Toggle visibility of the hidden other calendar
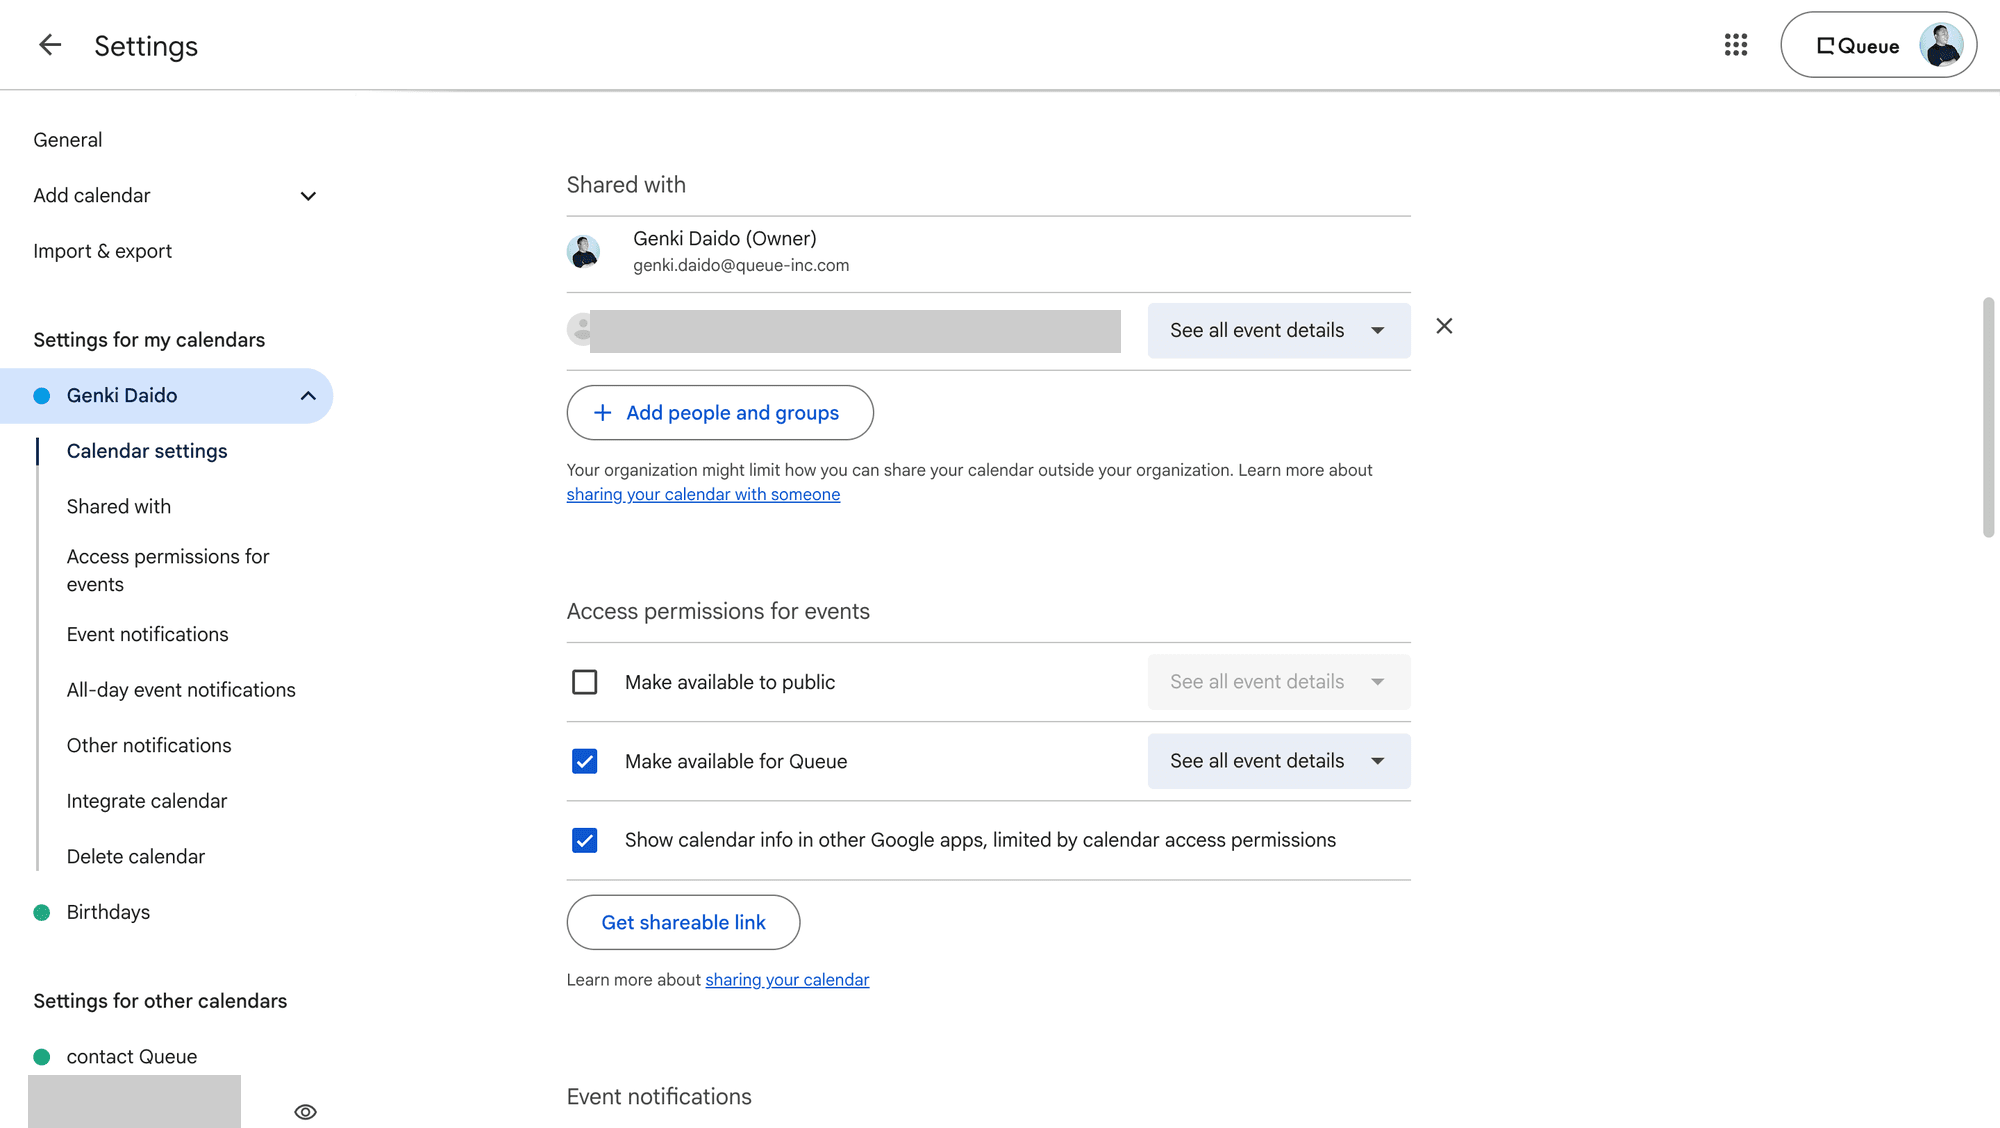Image resolution: width=2000 pixels, height=1128 pixels. (305, 1111)
